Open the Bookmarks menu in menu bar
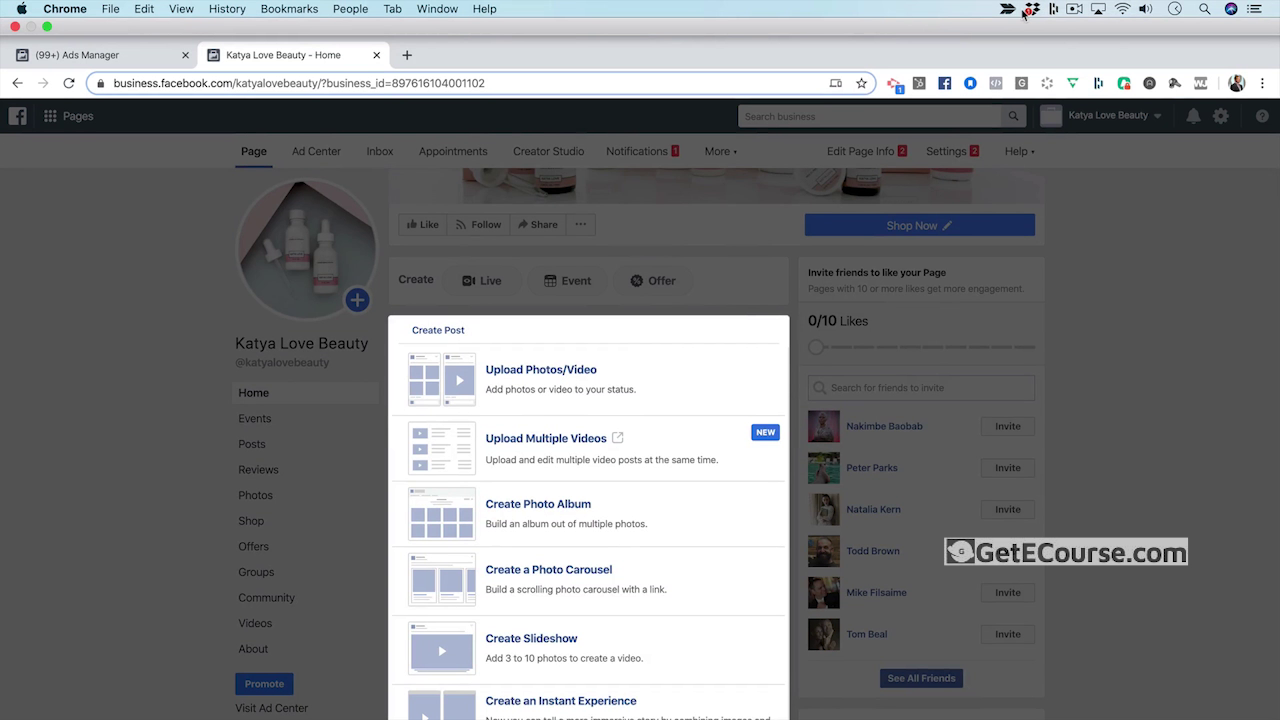 pyautogui.click(x=289, y=9)
